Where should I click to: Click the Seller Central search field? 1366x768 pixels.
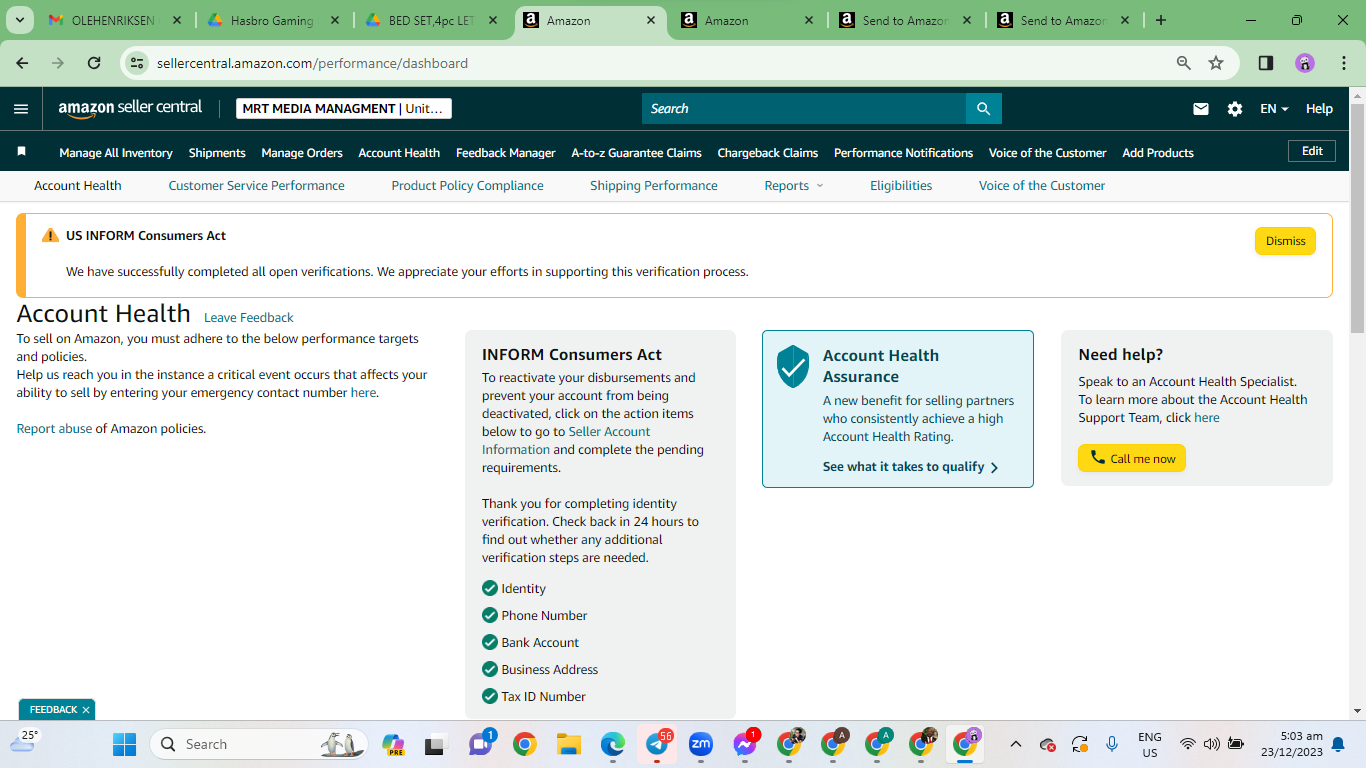[x=804, y=109]
